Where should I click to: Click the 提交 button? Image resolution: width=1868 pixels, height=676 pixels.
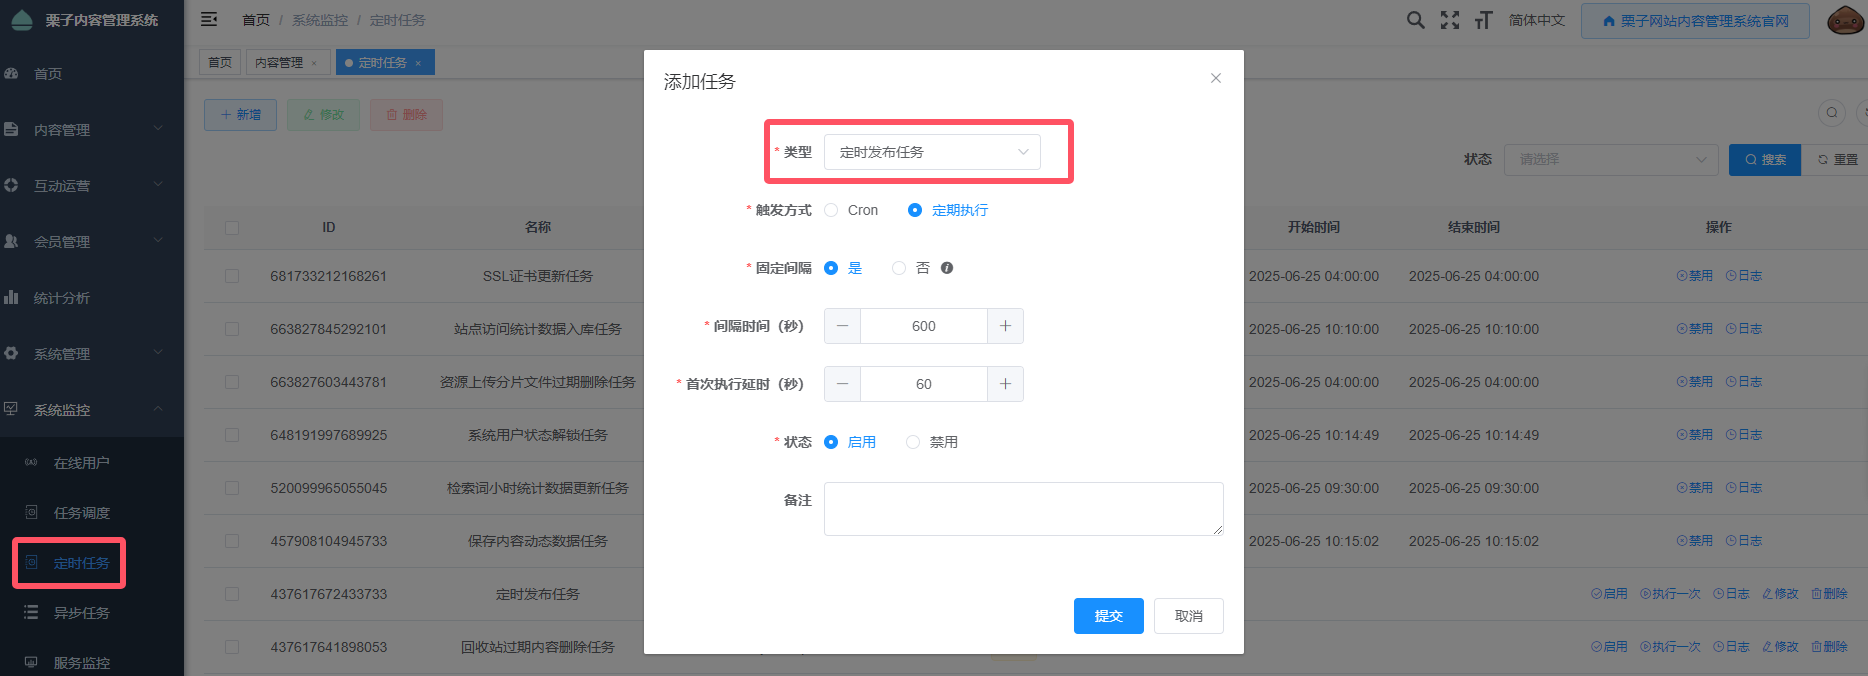click(x=1108, y=616)
